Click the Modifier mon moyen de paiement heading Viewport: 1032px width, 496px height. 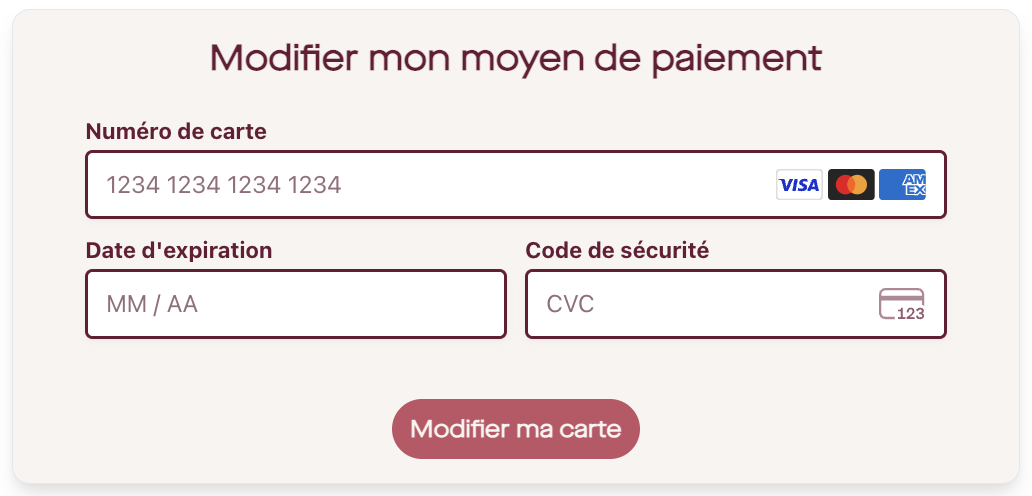[x=516, y=59]
